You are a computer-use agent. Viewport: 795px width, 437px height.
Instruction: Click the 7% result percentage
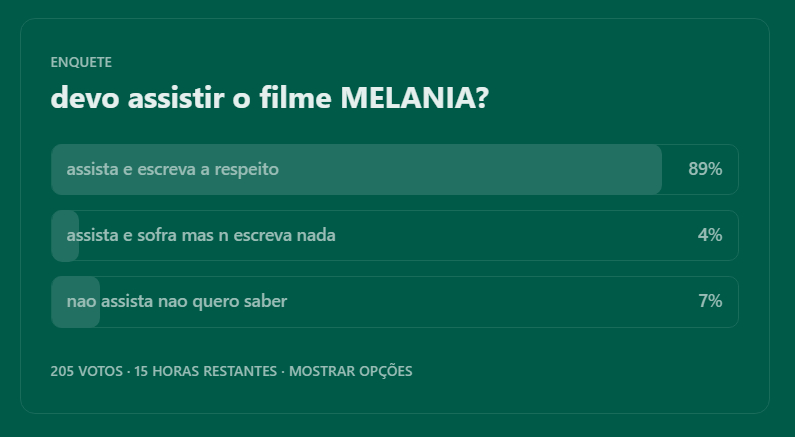[710, 302]
